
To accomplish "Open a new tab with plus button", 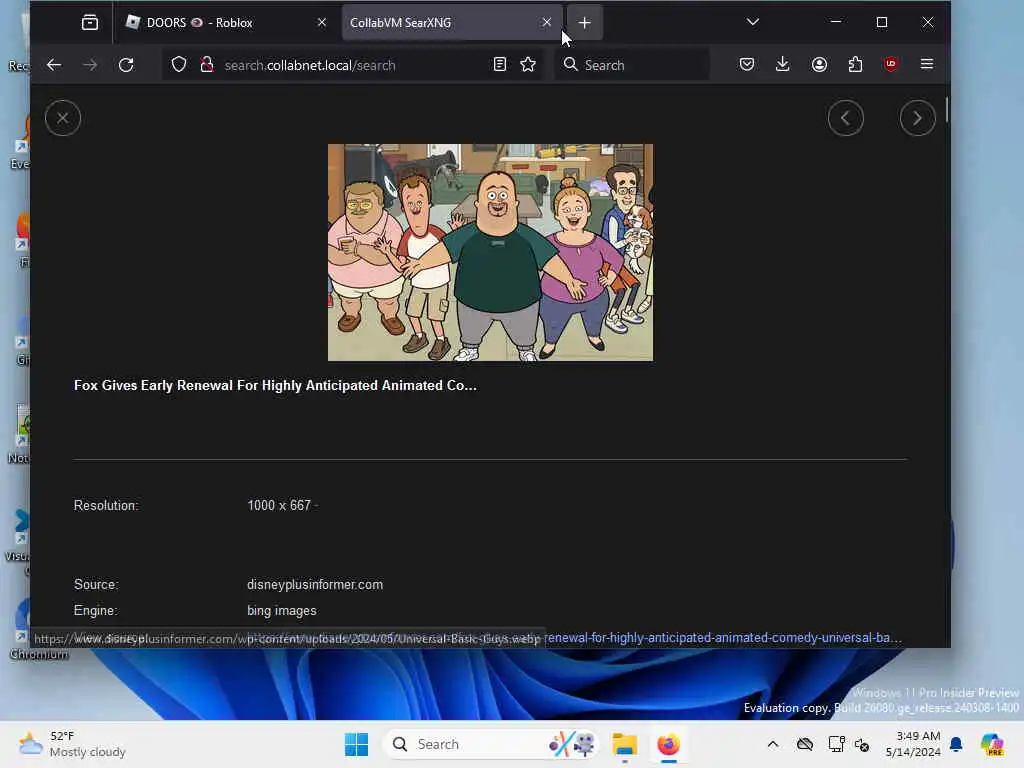I will [584, 23].
